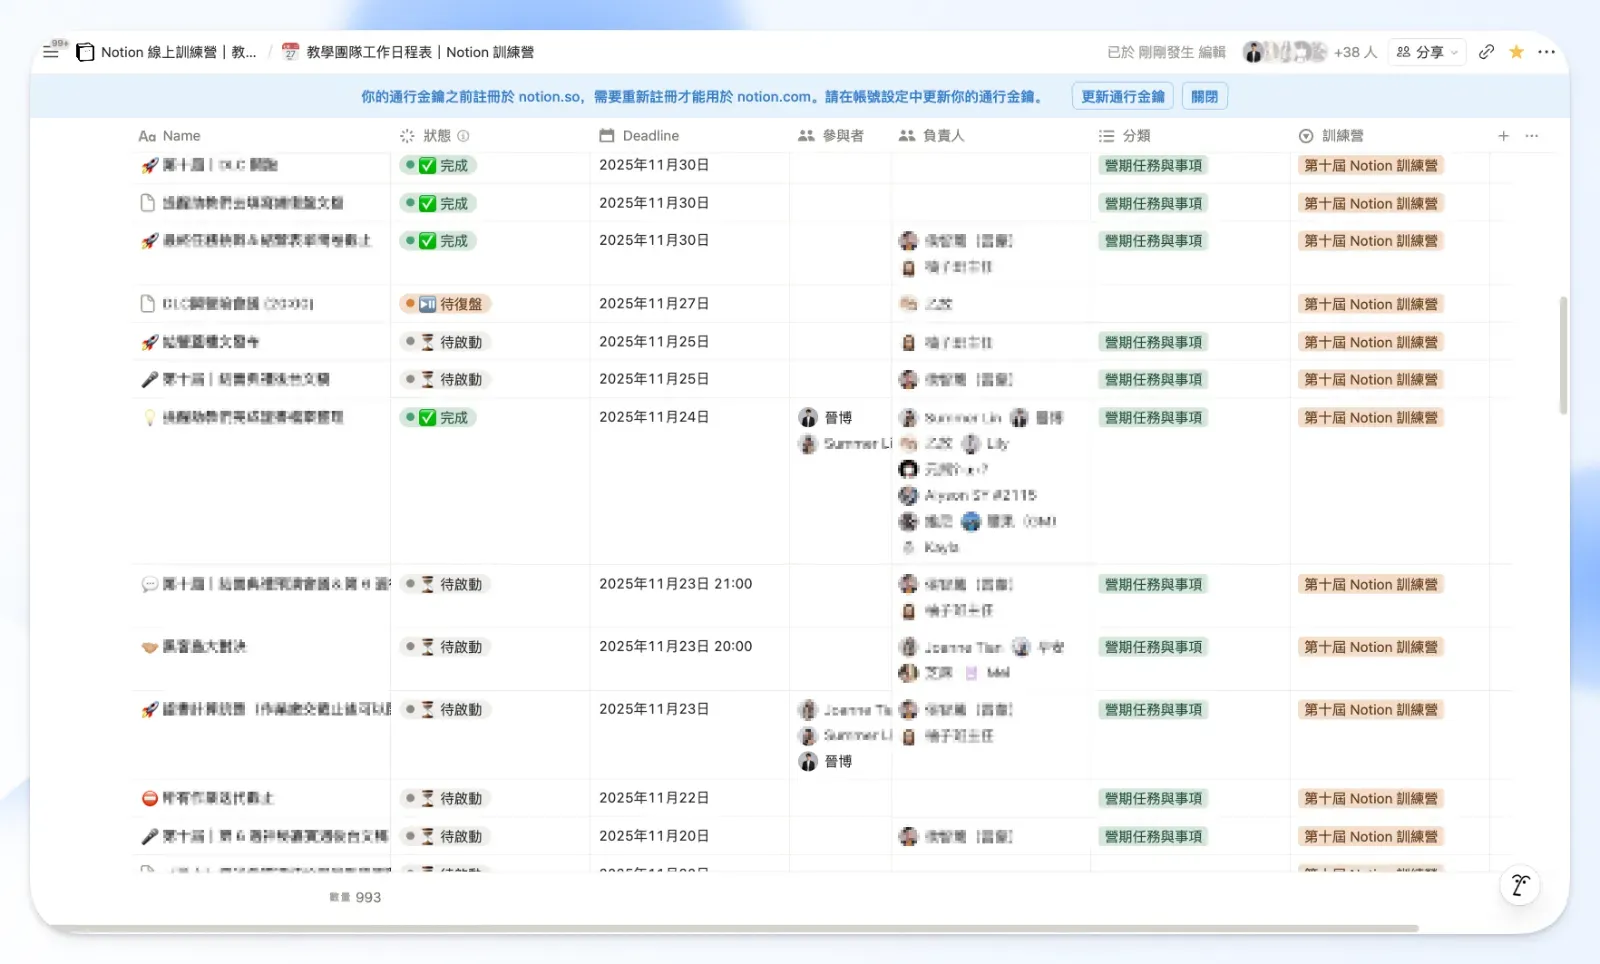Click Lily in the 11月24日 assignees
Viewport: 1600px width, 964px height.
pos(986,444)
